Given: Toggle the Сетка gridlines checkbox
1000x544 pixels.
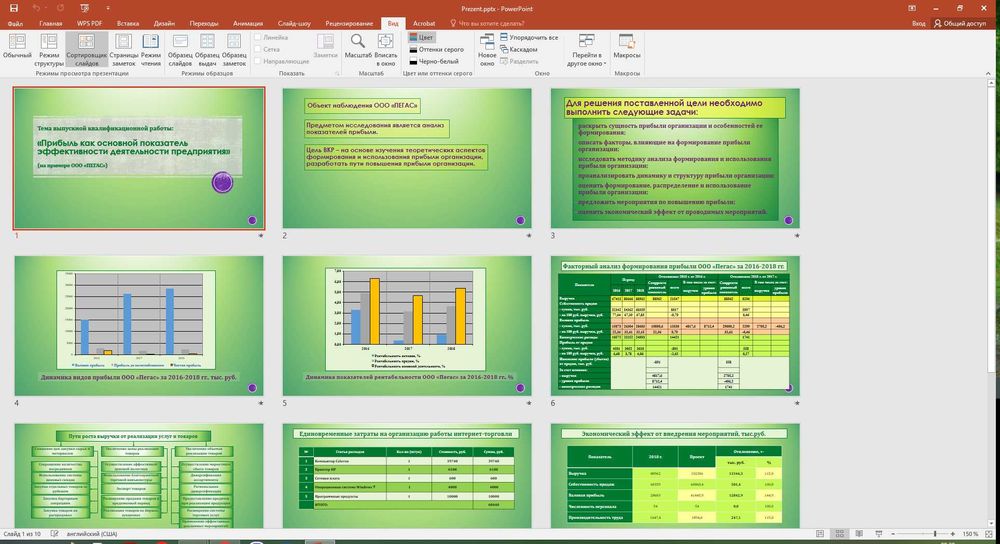Looking at the screenshot, I should tap(258, 49).
